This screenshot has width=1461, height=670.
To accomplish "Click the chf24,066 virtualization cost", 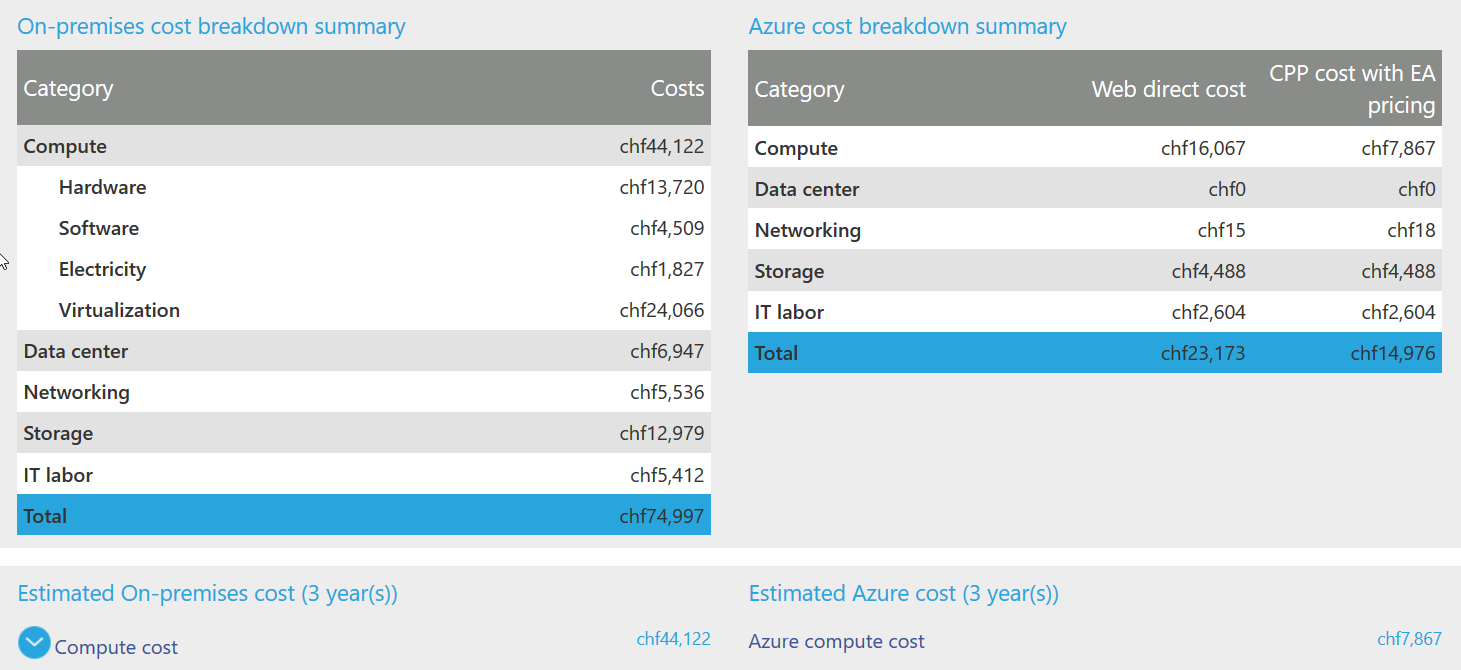I will (x=662, y=310).
